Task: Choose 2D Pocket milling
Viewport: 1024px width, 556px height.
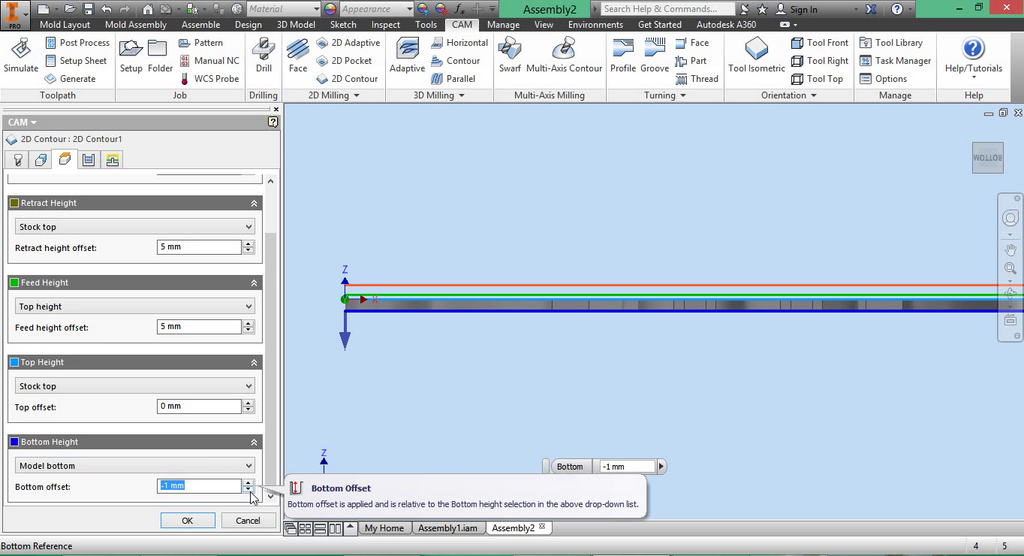Action: click(x=344, y=61)
